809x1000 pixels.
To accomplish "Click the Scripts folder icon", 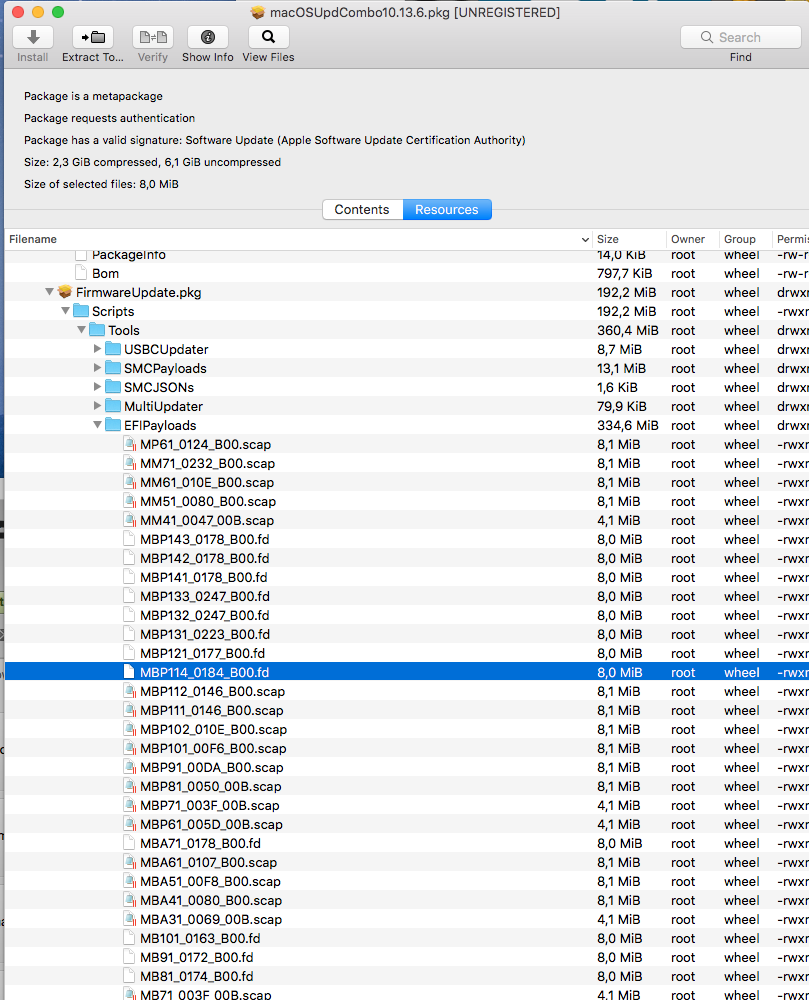I will pyautogui.click(x=81, y=311).
